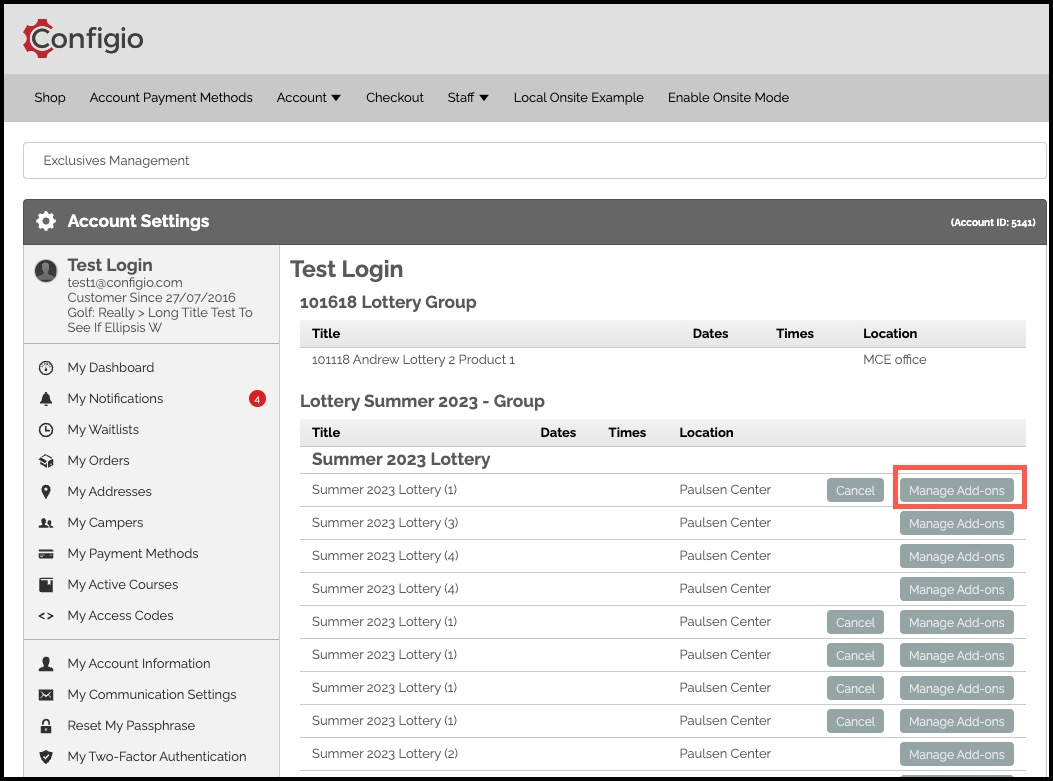The height and width of the screenshot is (781, 1053).
Task: Open Account Payment Methods in navigation
Action: 171,97
